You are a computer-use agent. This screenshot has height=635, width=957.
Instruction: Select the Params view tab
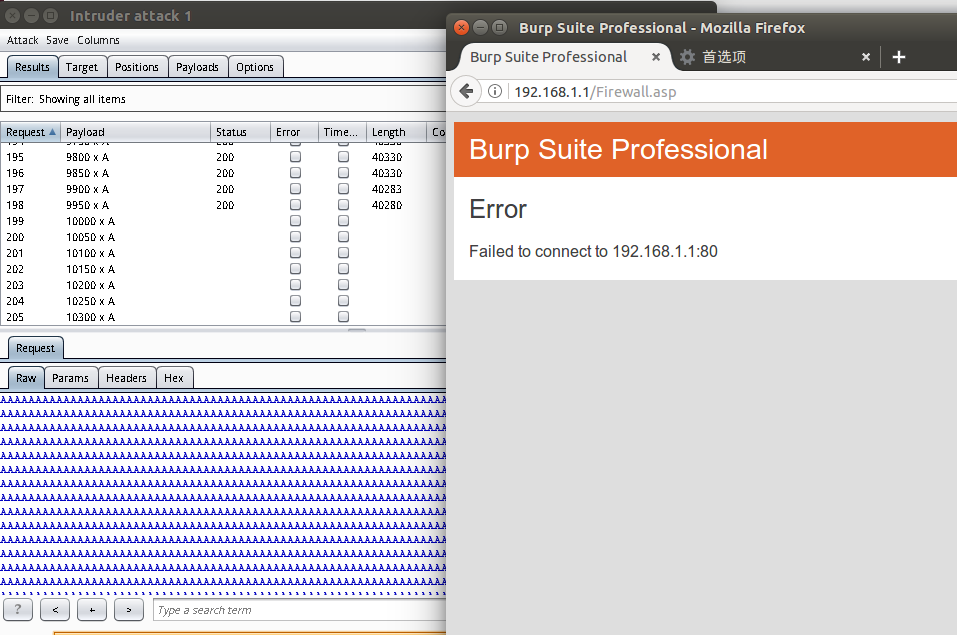70,378
